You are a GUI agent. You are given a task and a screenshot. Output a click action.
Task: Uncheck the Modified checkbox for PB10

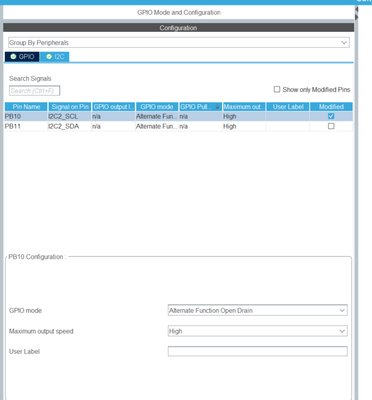click(331, 116)
